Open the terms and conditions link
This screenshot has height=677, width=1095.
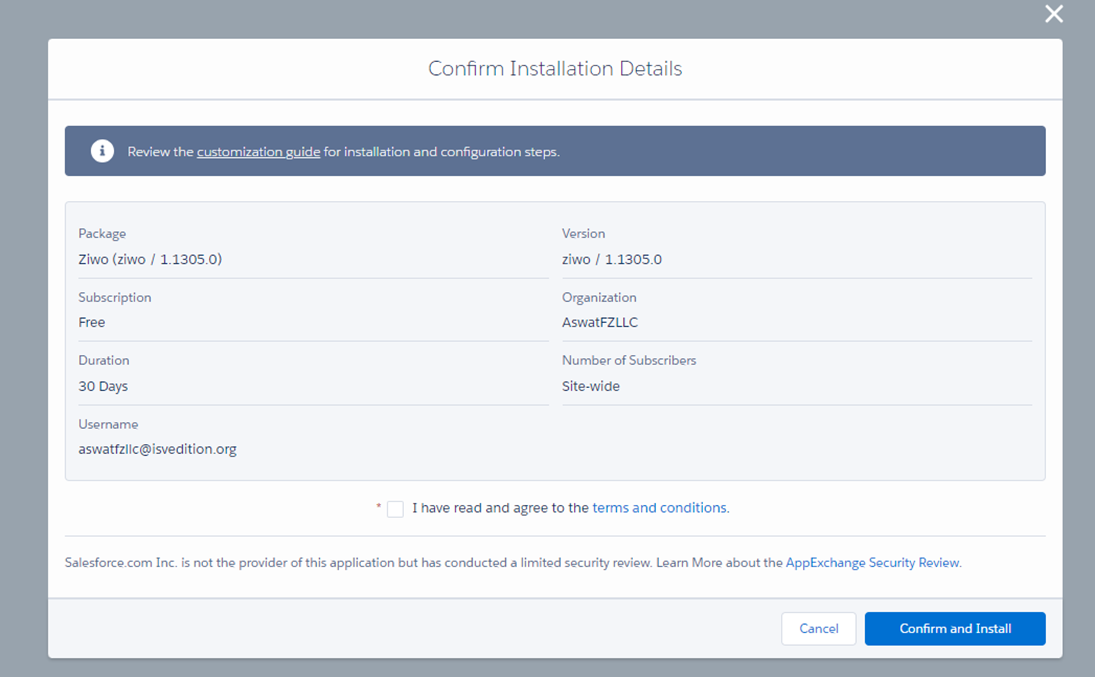click(659, 508)
